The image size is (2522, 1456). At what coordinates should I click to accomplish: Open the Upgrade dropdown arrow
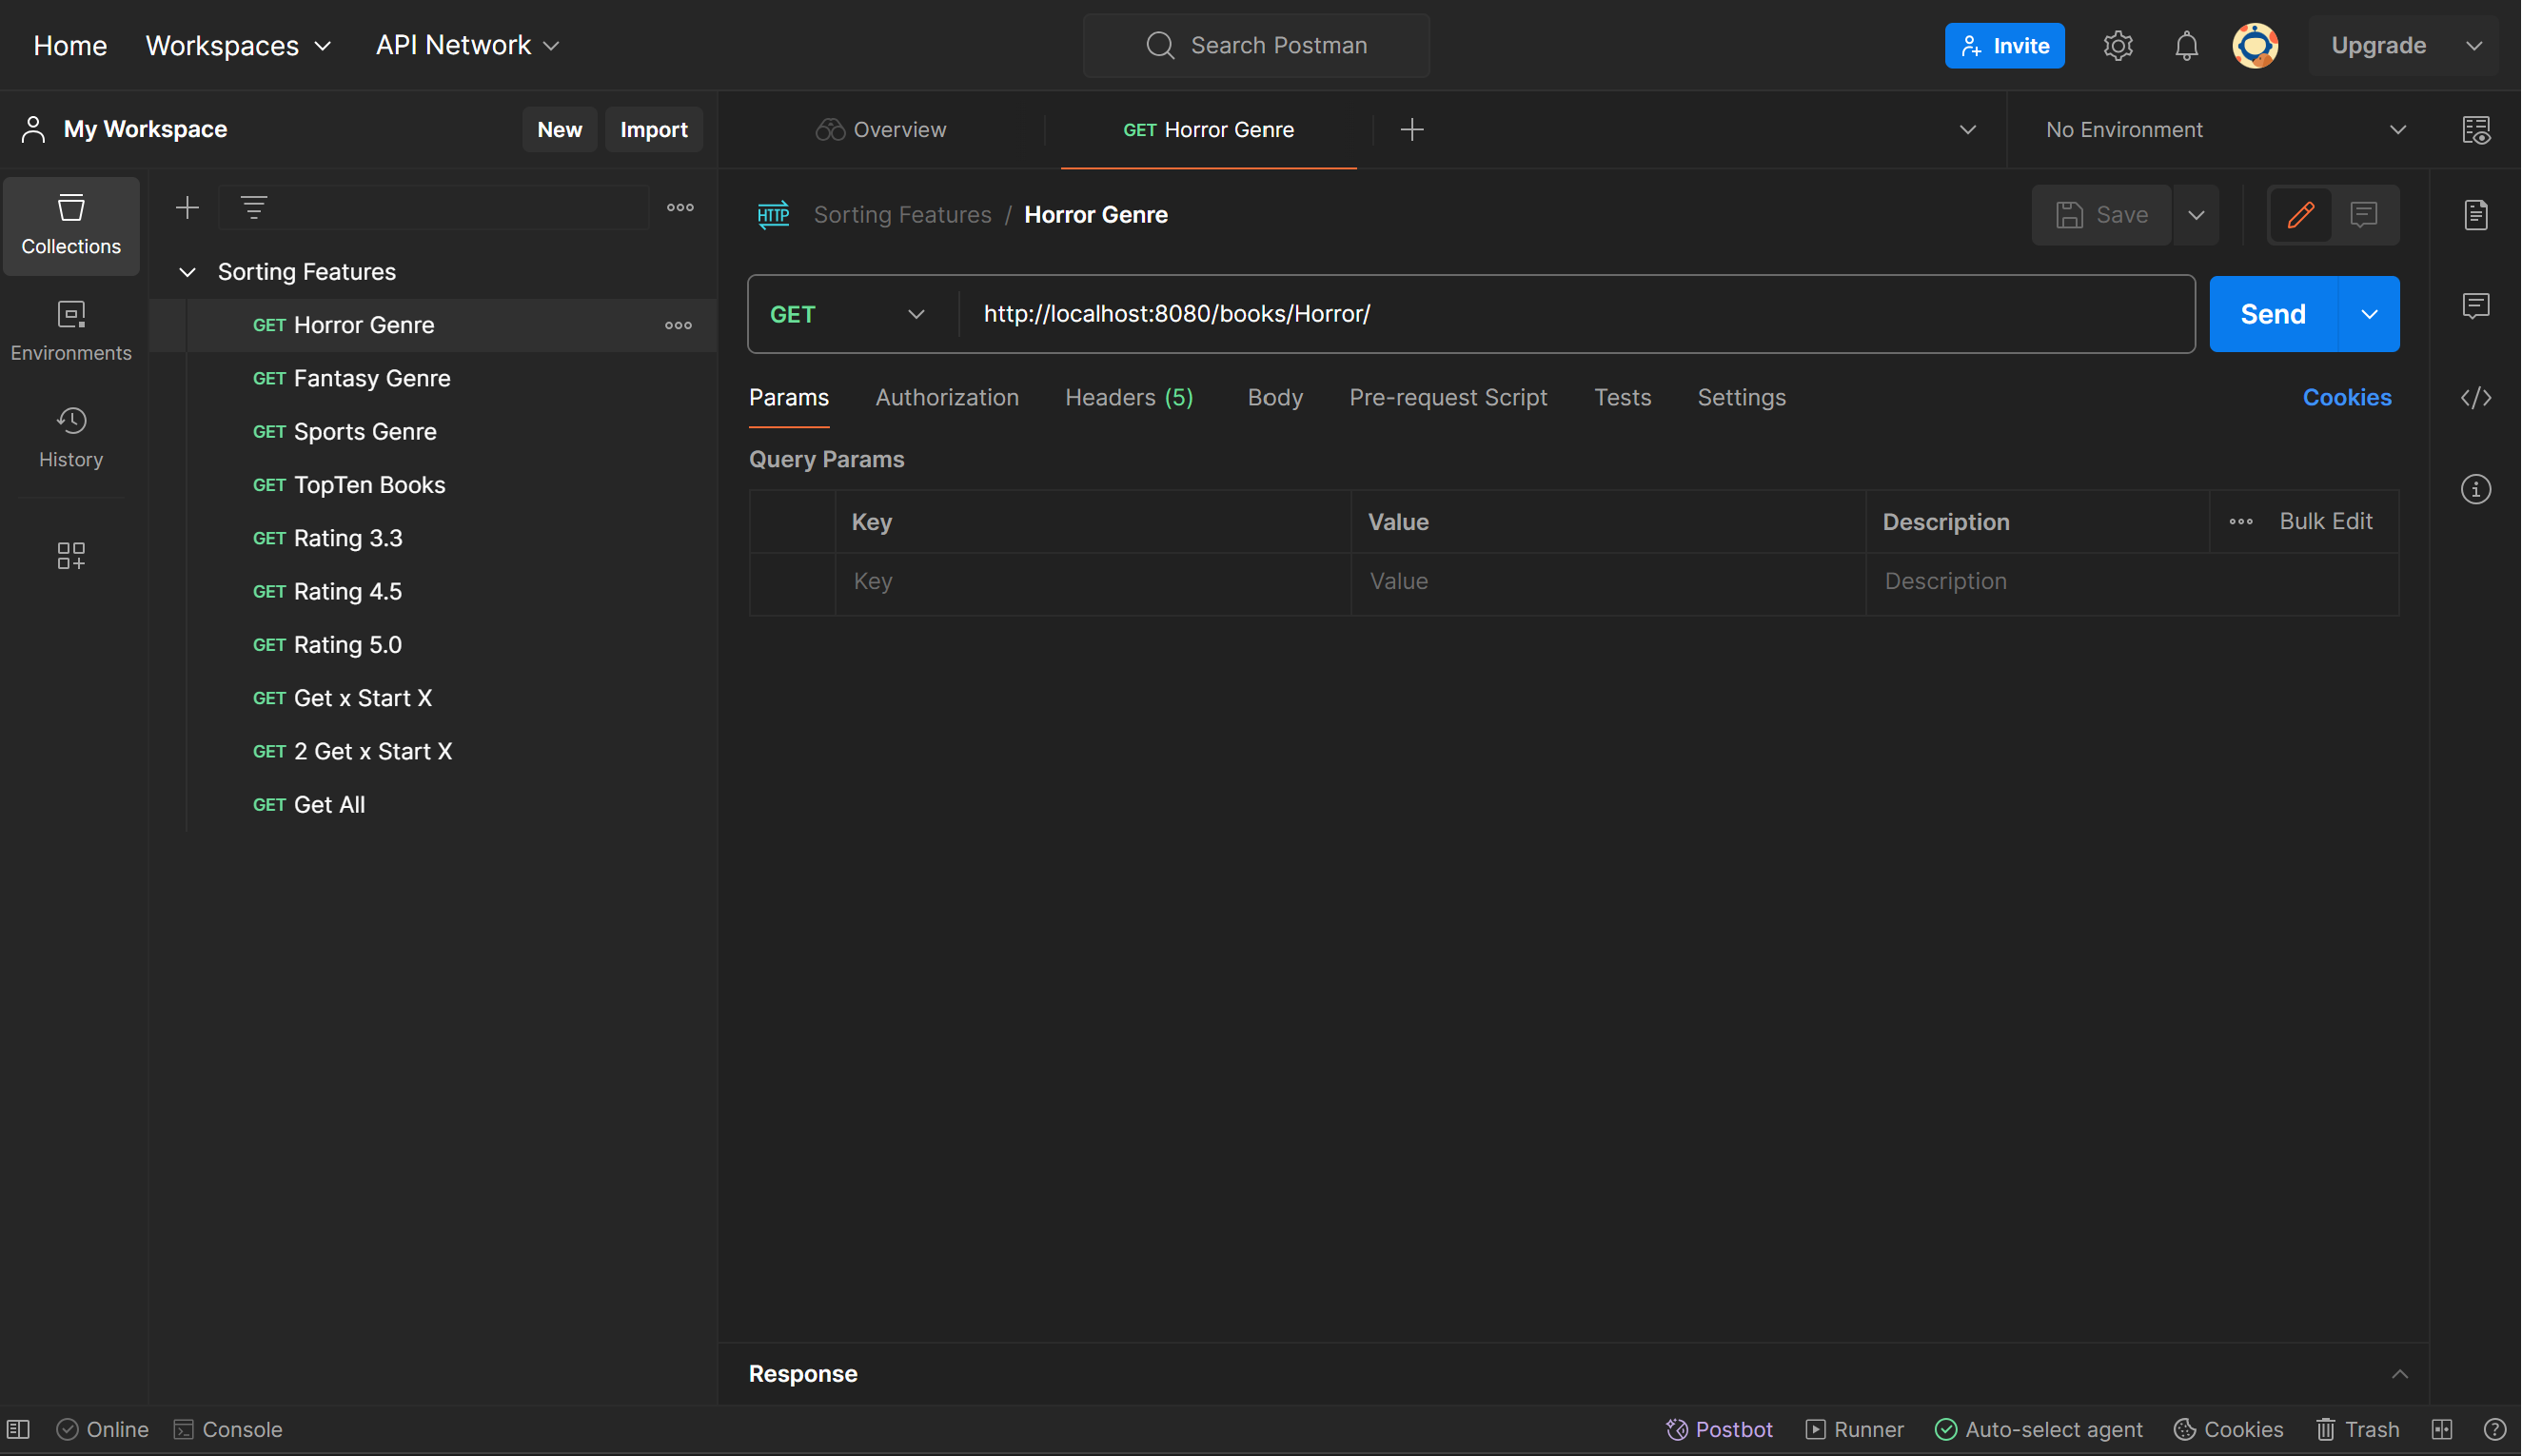[2475, 46]
